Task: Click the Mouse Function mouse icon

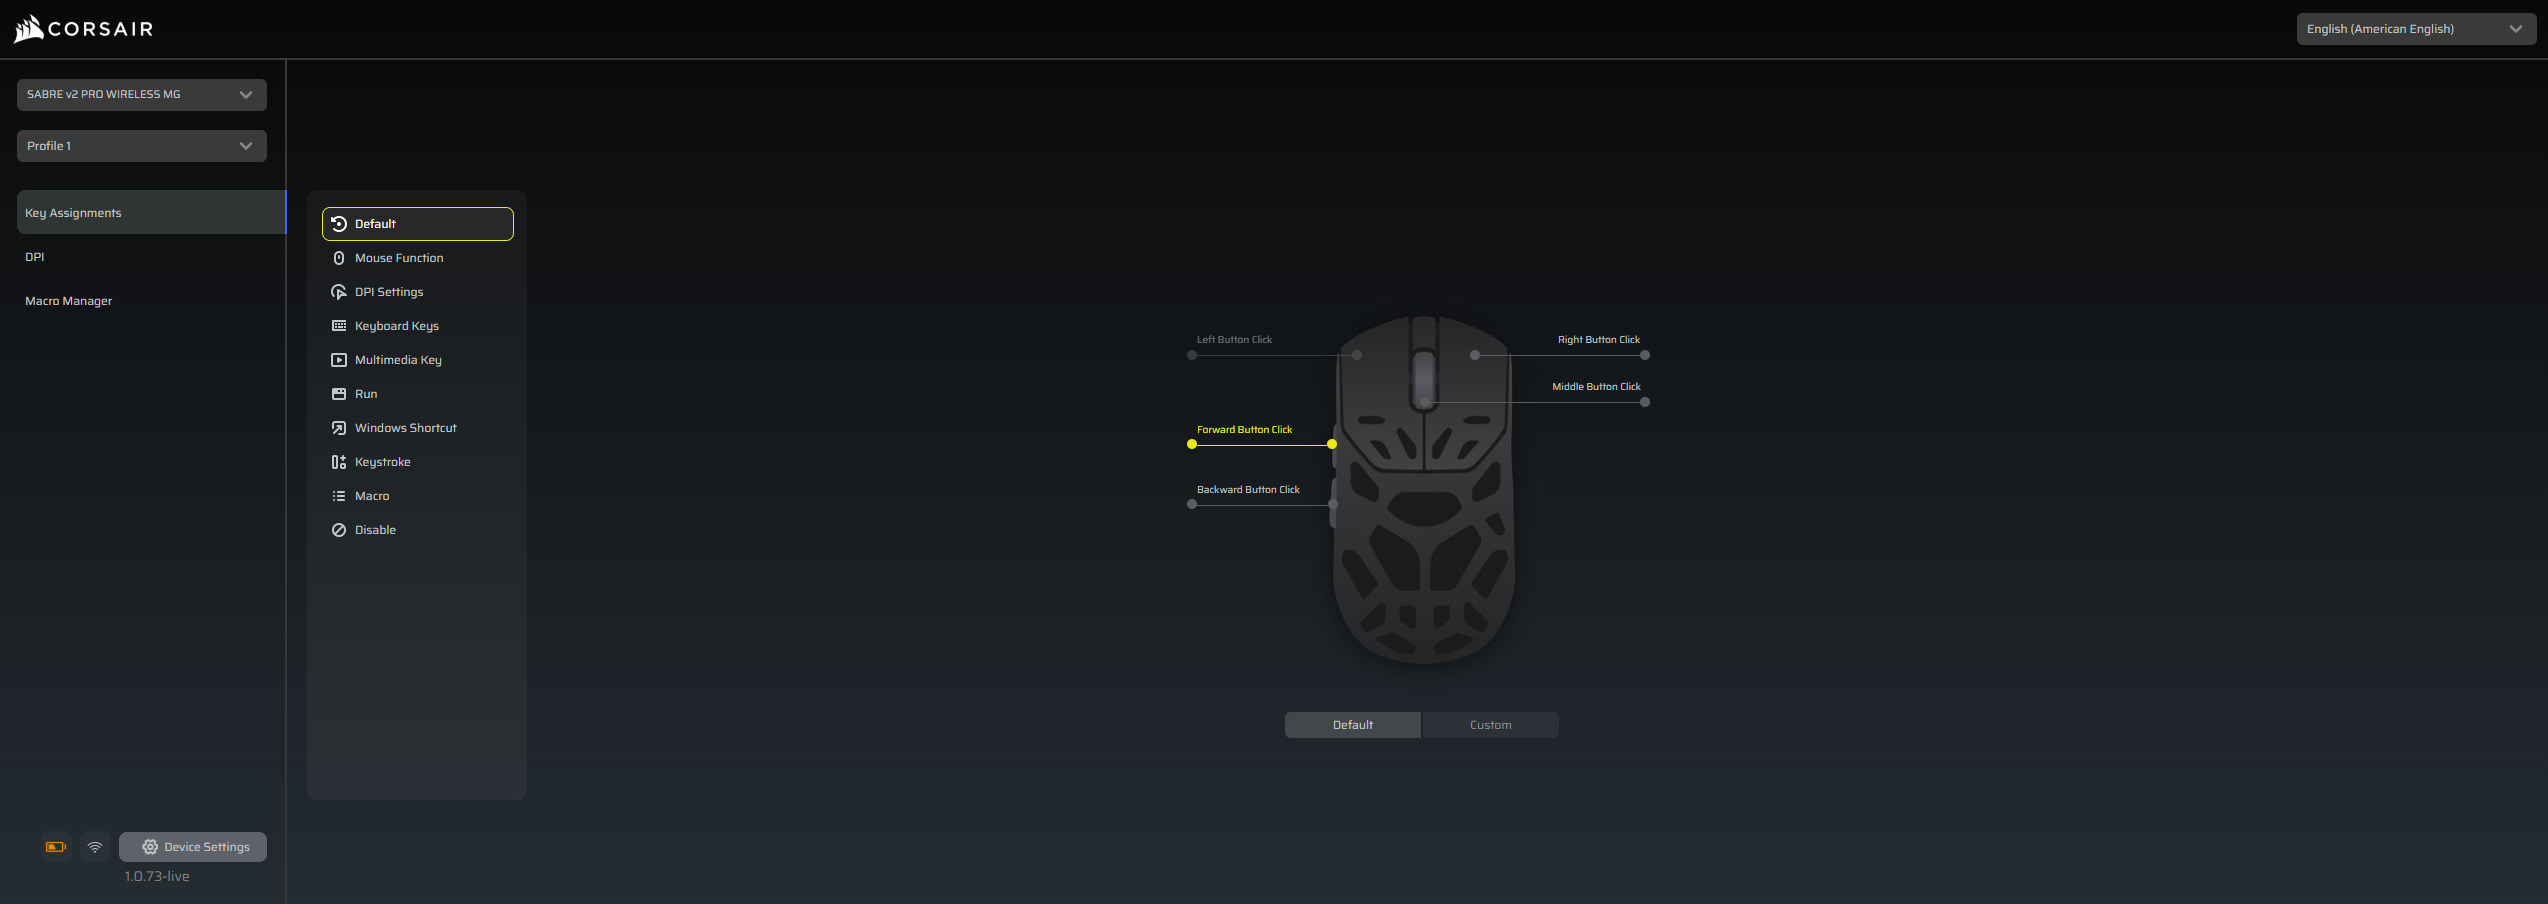Action: [x=339, y=258]
